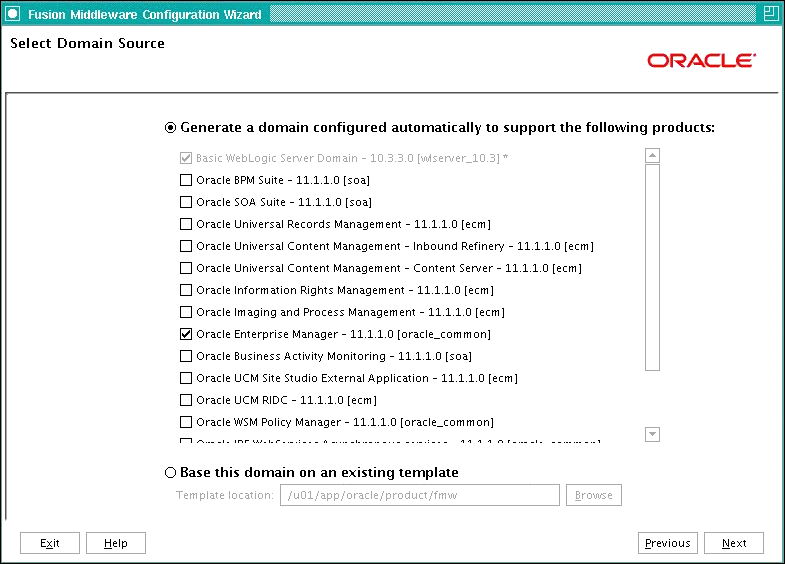The width and height of the screenshot is (785, 564).
Task: Click the 'Template location:' label
Action: click(225, 495)
